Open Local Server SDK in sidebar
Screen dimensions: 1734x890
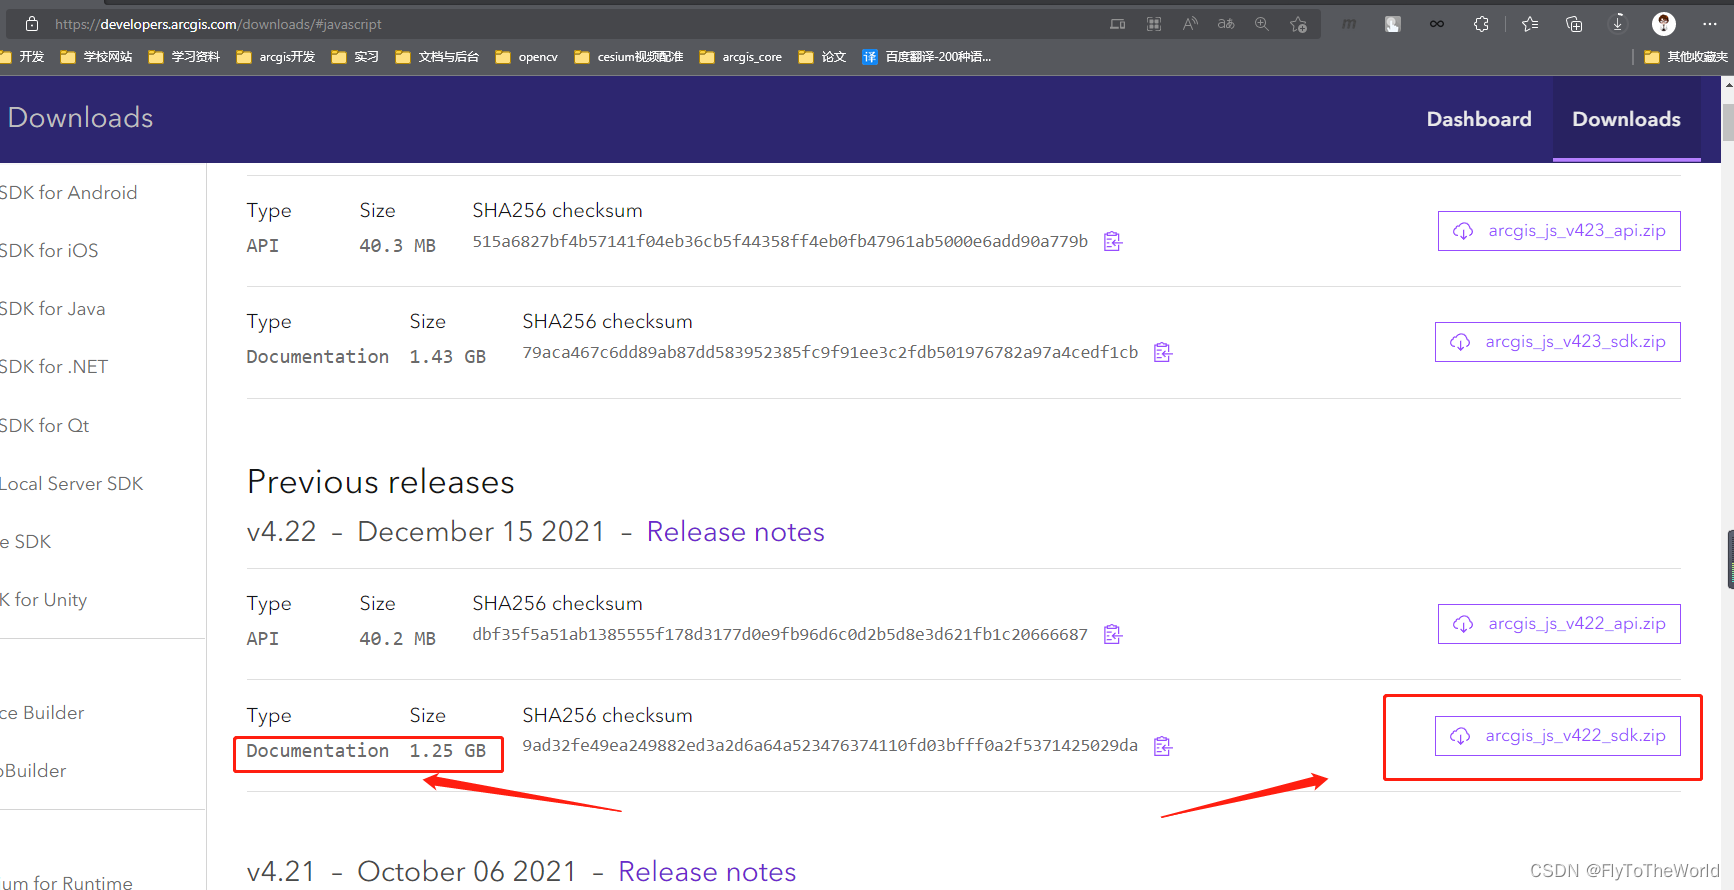(x=72, y=484)
